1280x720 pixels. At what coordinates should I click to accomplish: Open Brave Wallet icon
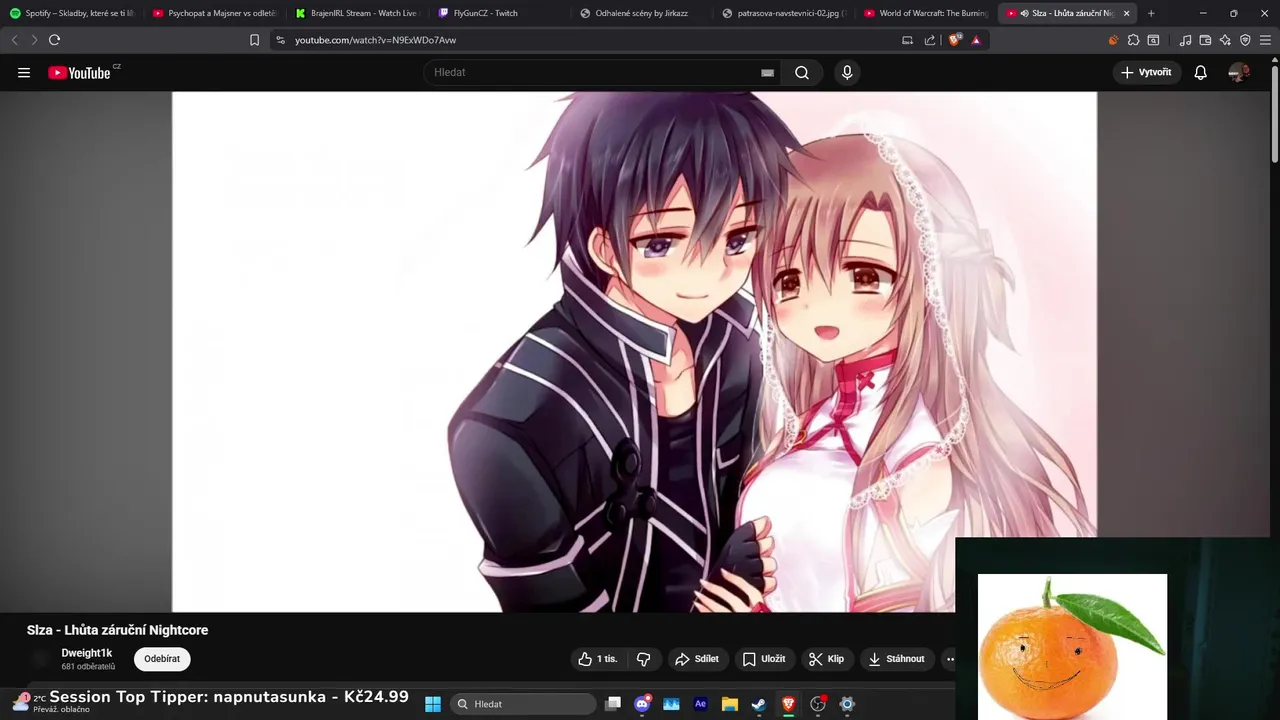1205,40
